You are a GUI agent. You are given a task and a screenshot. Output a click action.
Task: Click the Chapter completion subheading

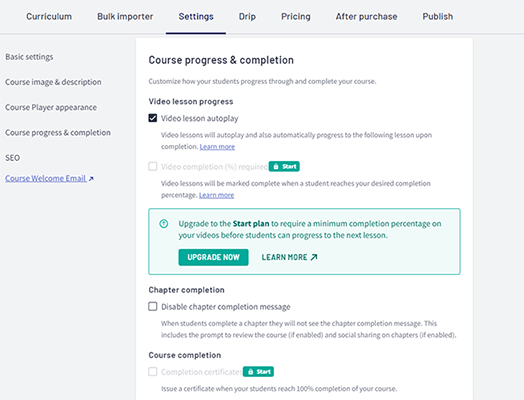click(186, 290)
